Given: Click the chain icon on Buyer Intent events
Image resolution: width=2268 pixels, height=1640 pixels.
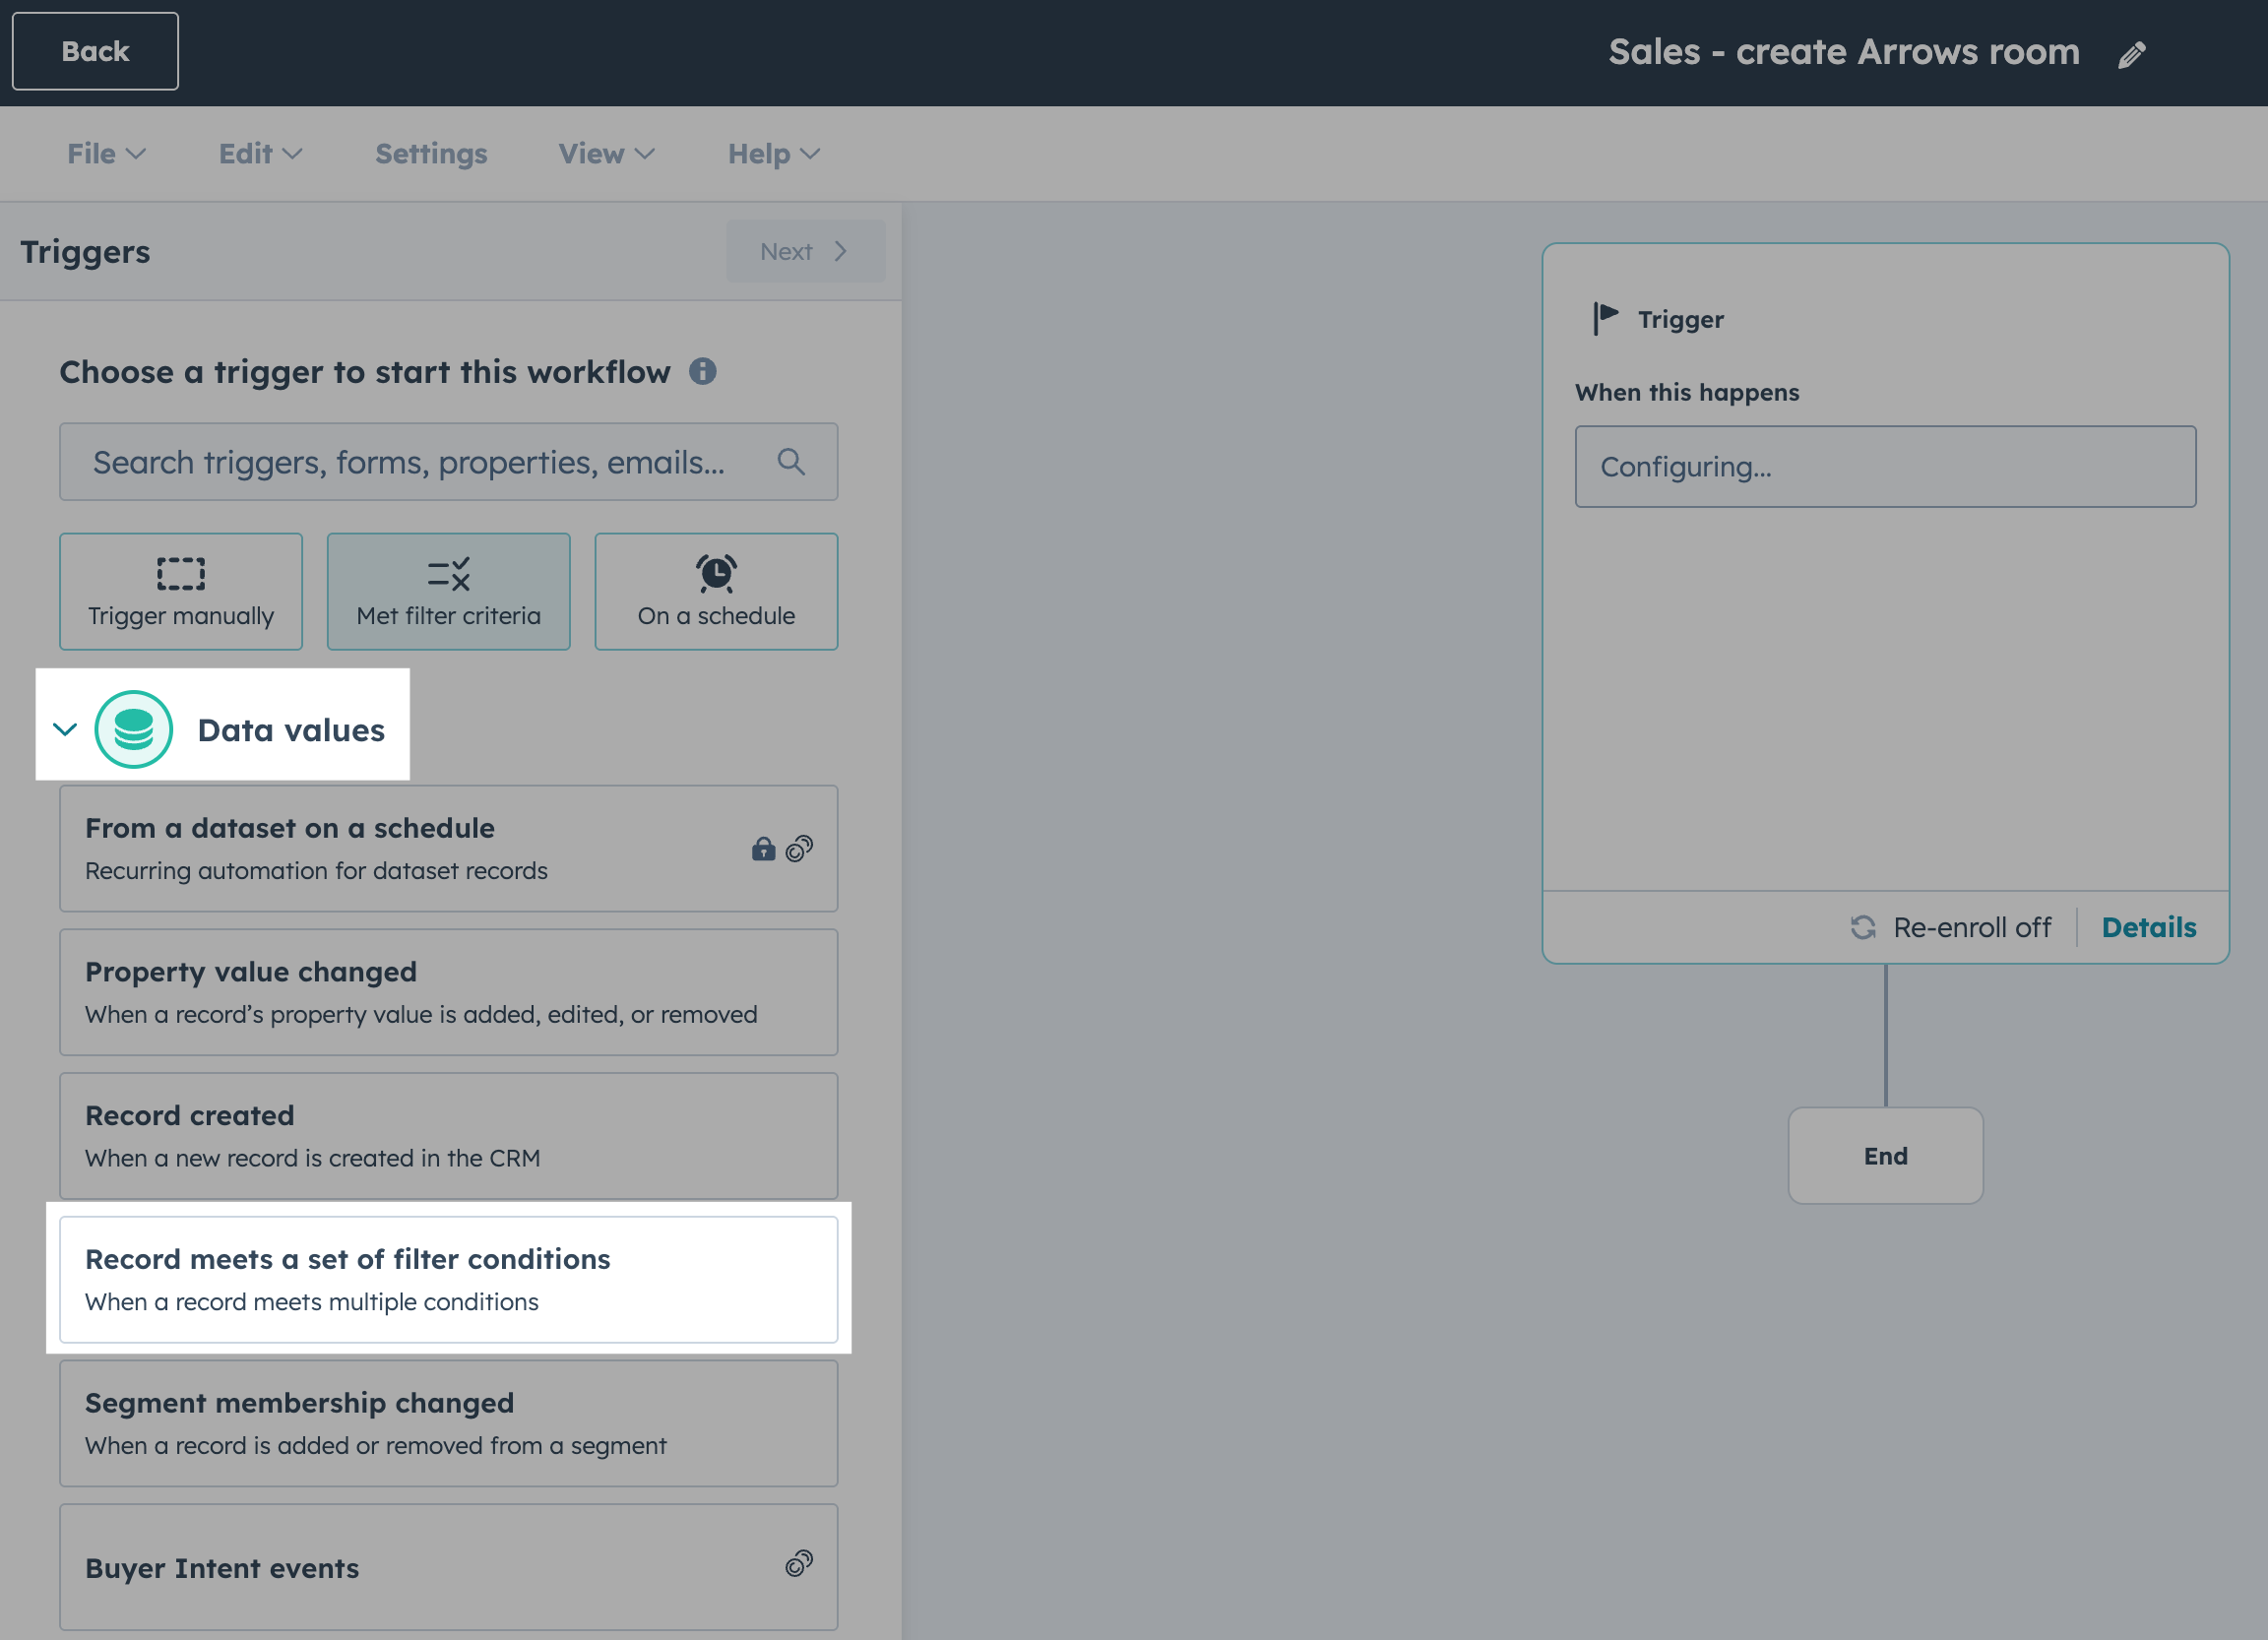Looking at the screenshot, I should pyautogui.click(x=799, y=1564).
